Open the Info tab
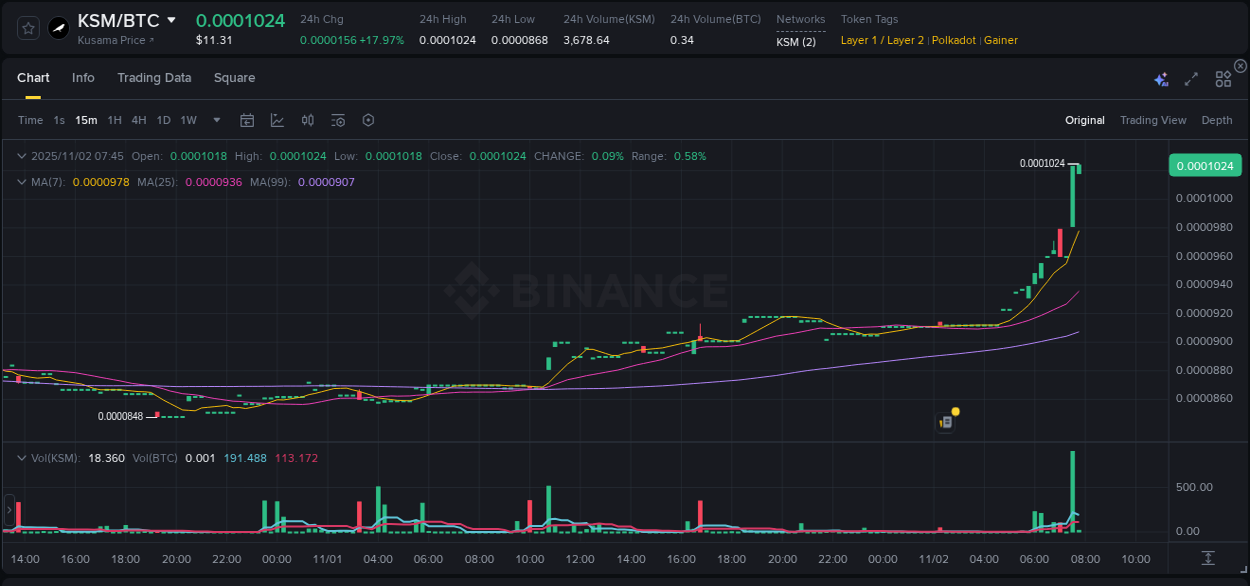 tap(83, 77)
